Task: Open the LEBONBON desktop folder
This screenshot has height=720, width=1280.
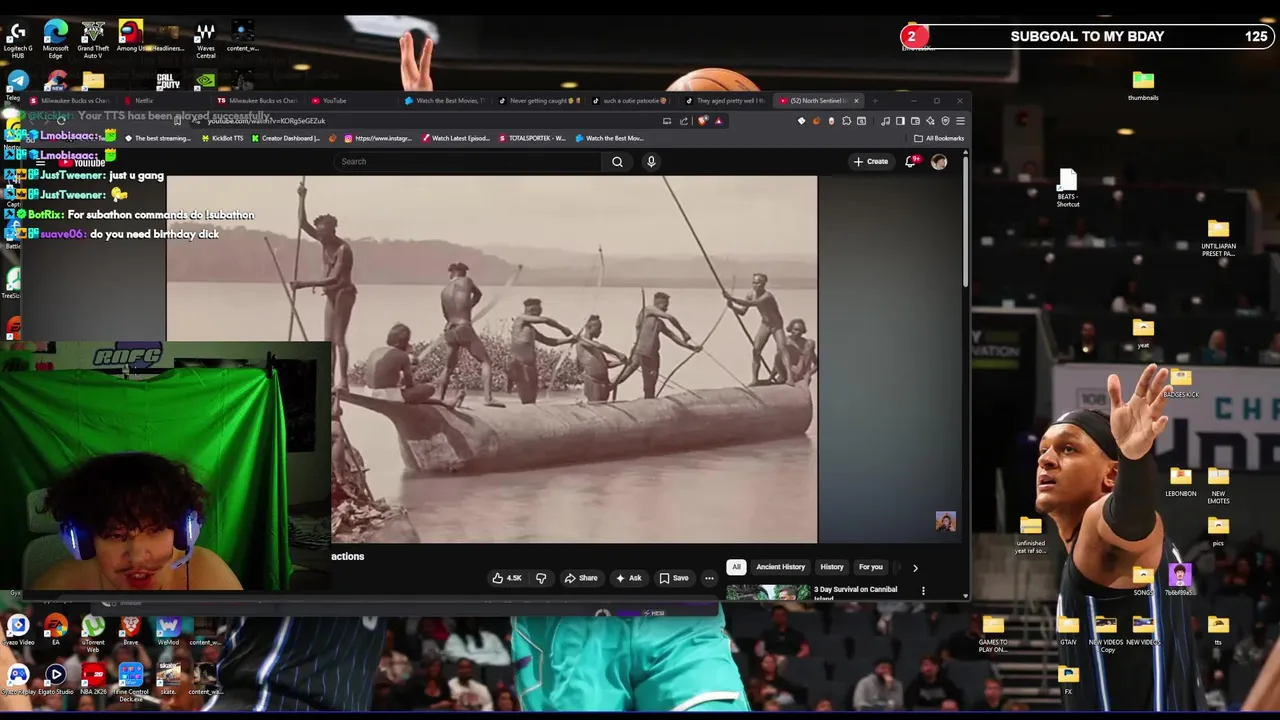Action: point(1180,482)
